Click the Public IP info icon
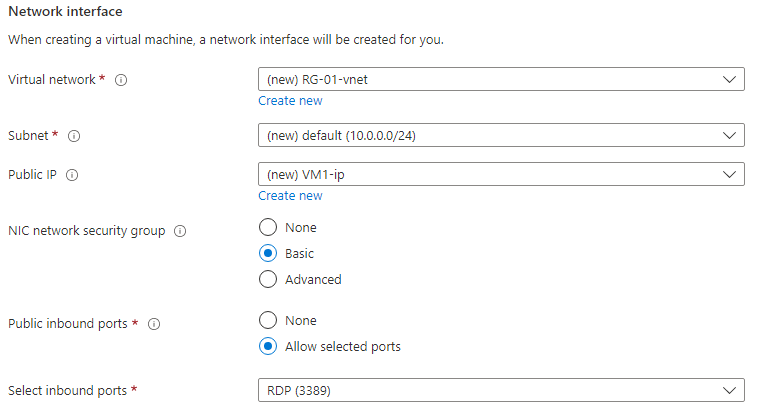The image size is (768, 415). coord(72,175)
